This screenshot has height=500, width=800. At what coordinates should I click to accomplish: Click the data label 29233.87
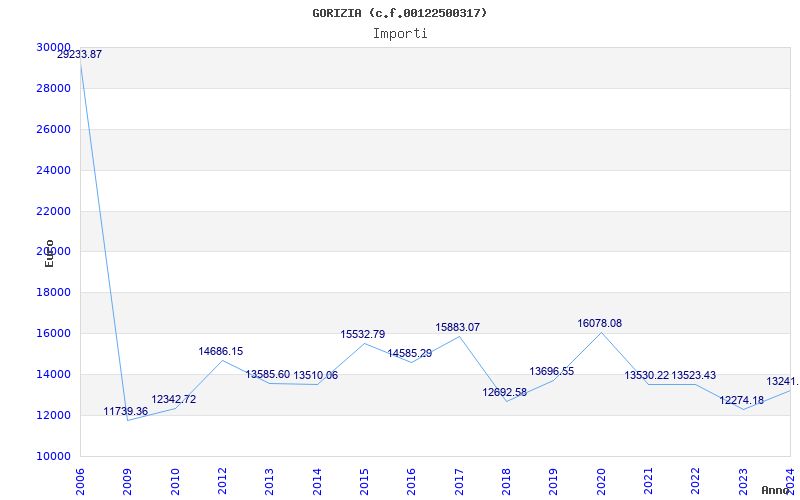79,54
